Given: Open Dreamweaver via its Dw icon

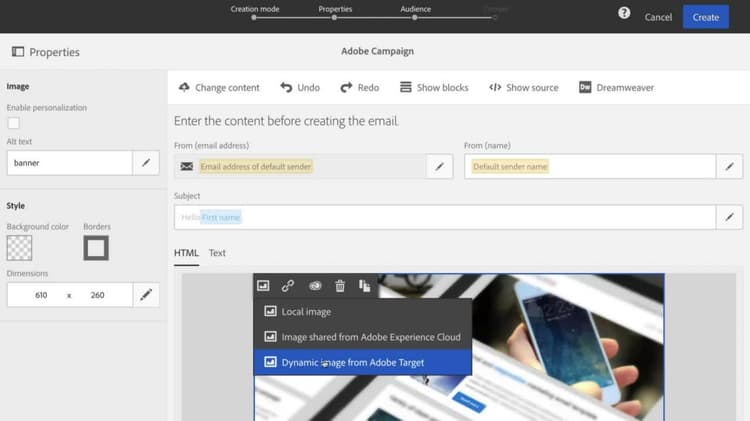Looking at the screenshot, I should click(x=585, y=87).
